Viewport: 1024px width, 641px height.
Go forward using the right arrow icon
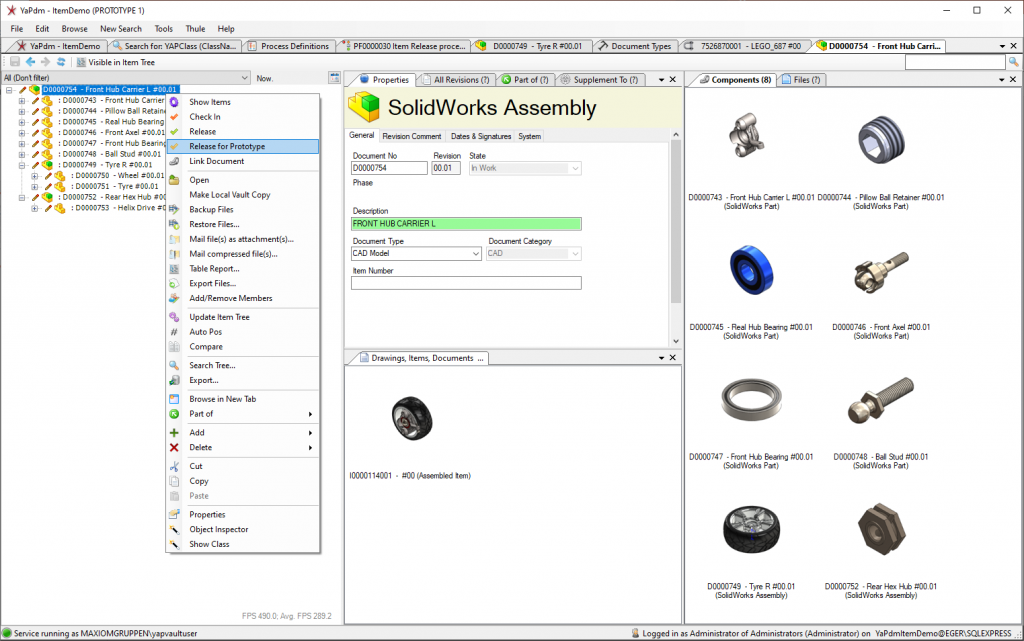tap(45, 62)
